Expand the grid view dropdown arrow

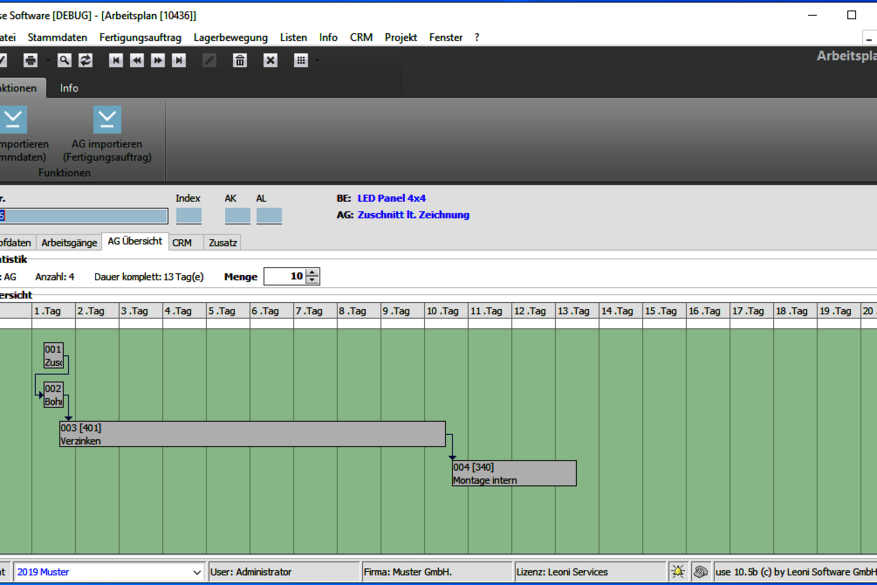317,61
